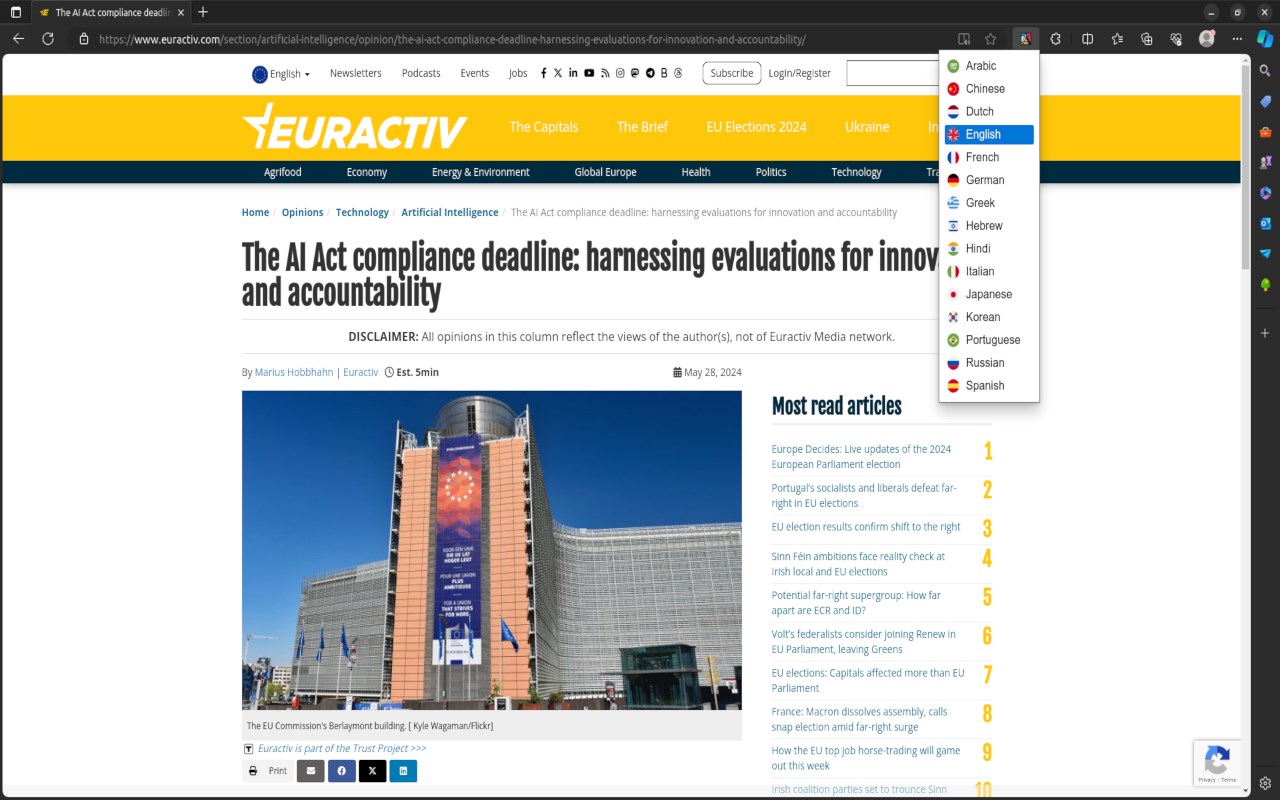Share article on X button below image
The width and height of the screenshot is (1280, 800).
(x=372, y=771)
